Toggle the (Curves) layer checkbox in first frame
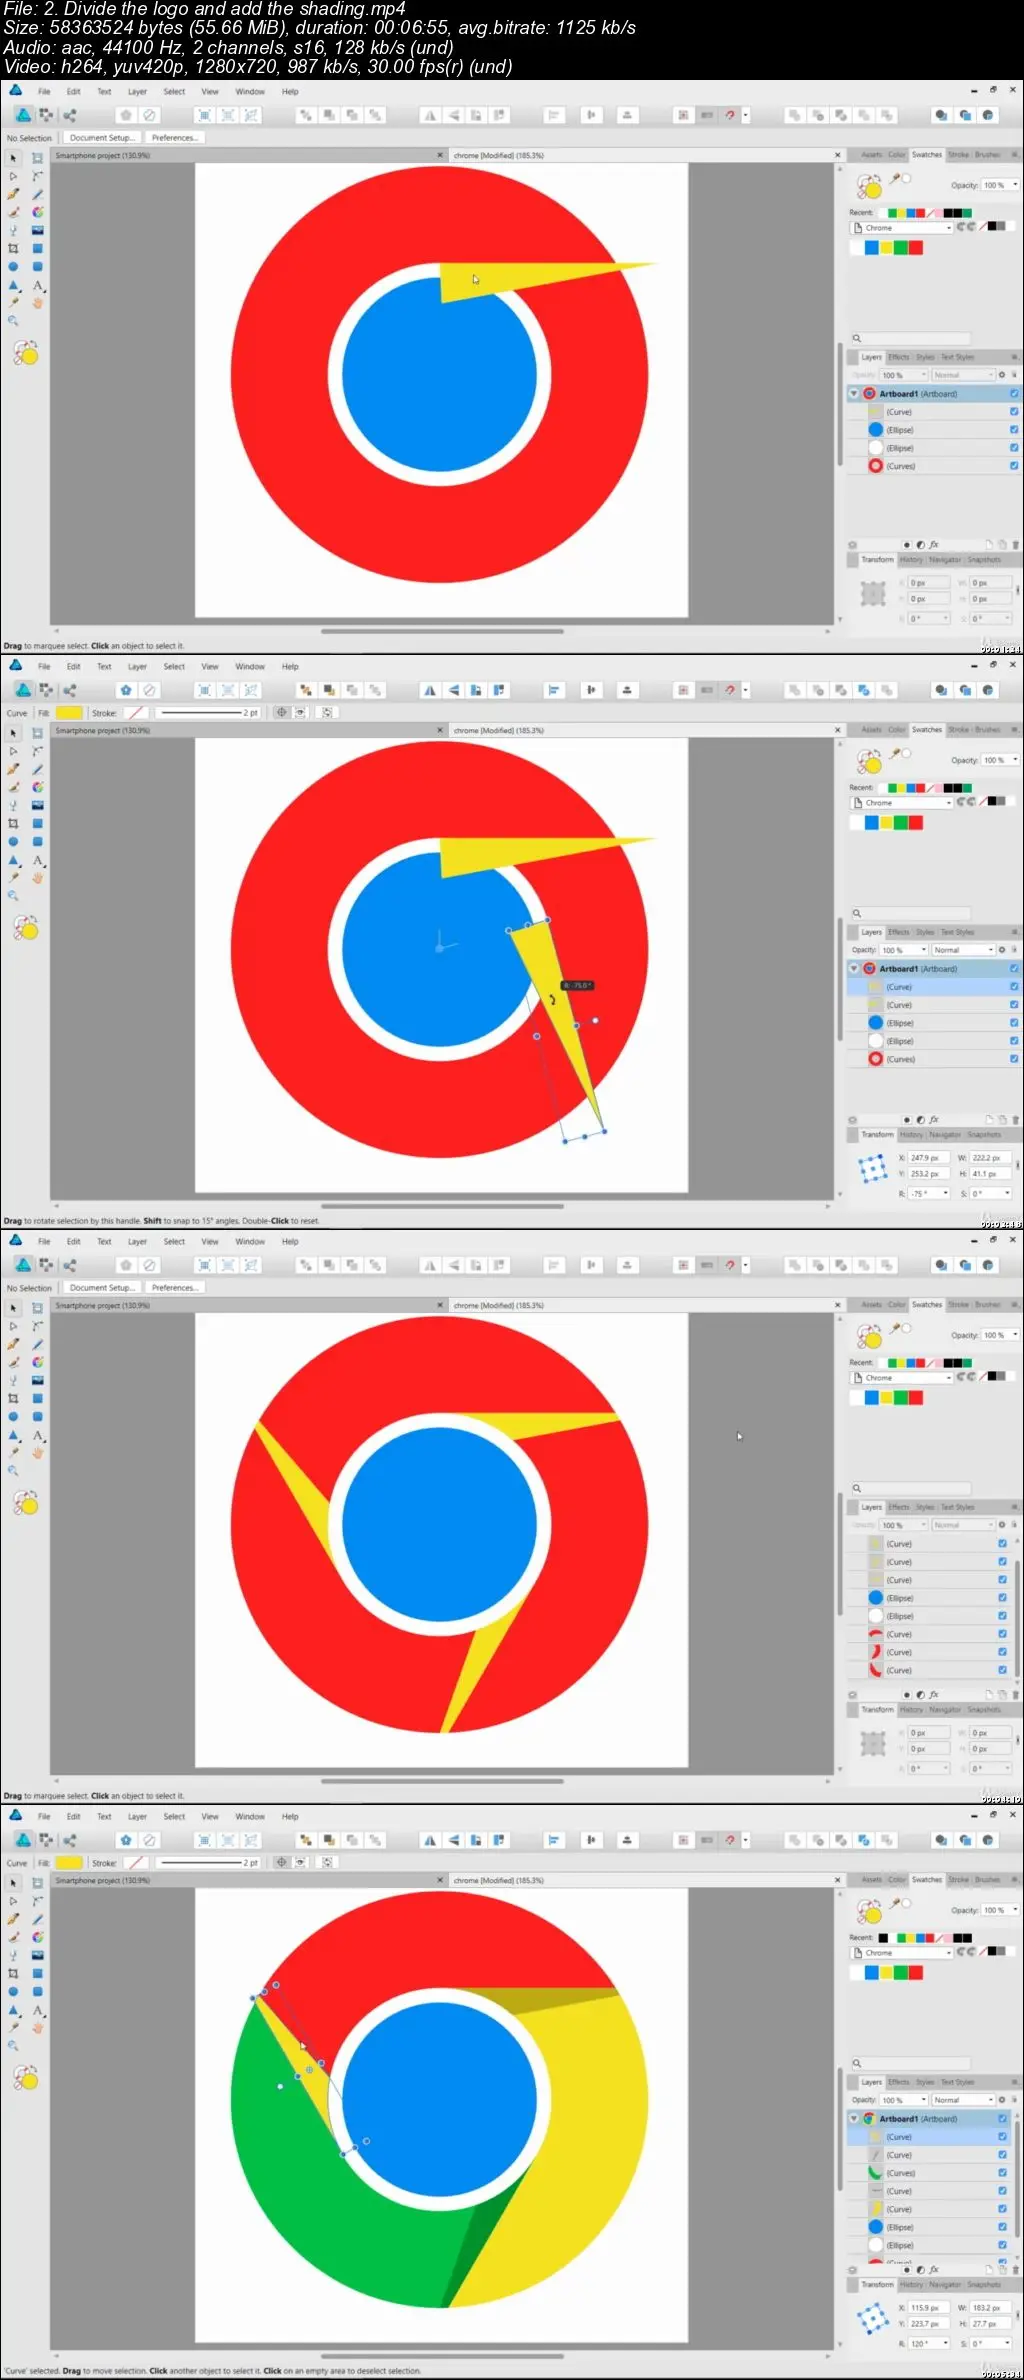Screen dimensions: 1024x2380 pyautogui.click(x=1014, y=466)
